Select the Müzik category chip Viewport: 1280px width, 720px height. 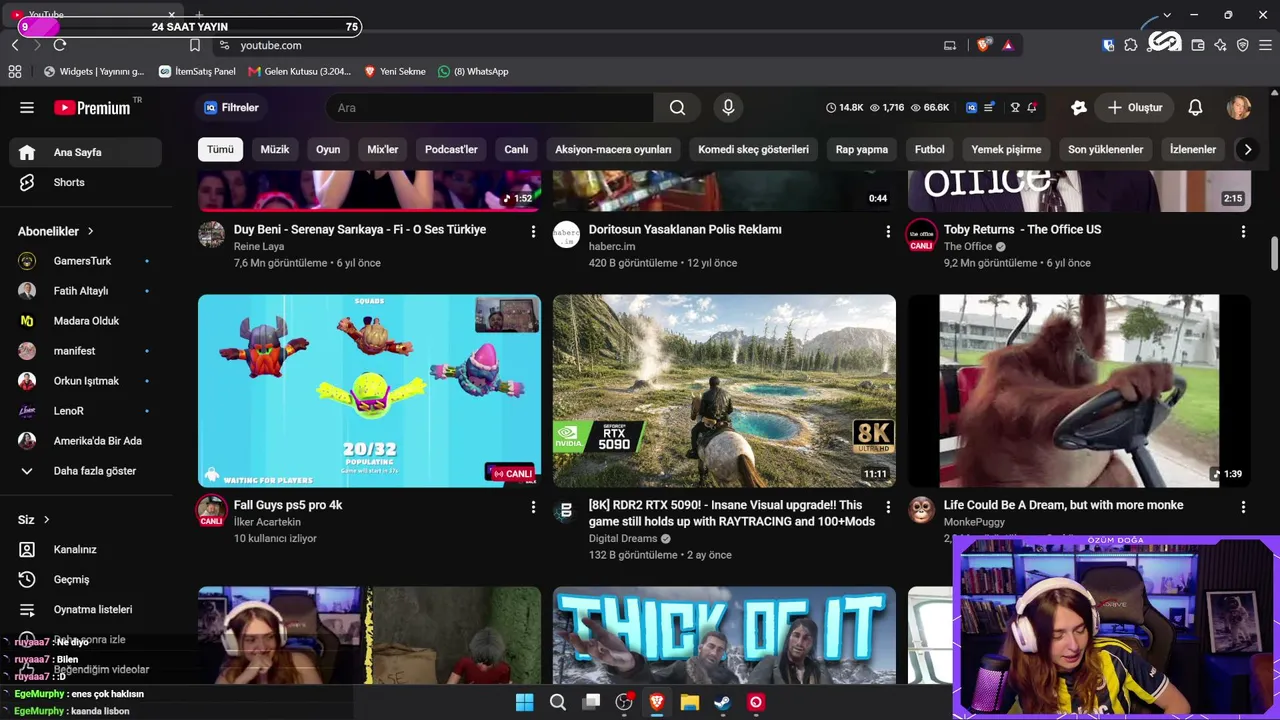[275, 149]
